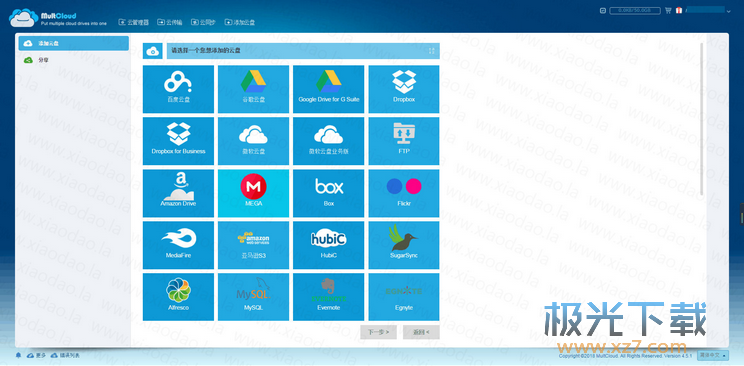Image resolution: width=744 pixels, height=366 pixels.
Task: Choose the SugarSync tile
Action: coord(404,245)
